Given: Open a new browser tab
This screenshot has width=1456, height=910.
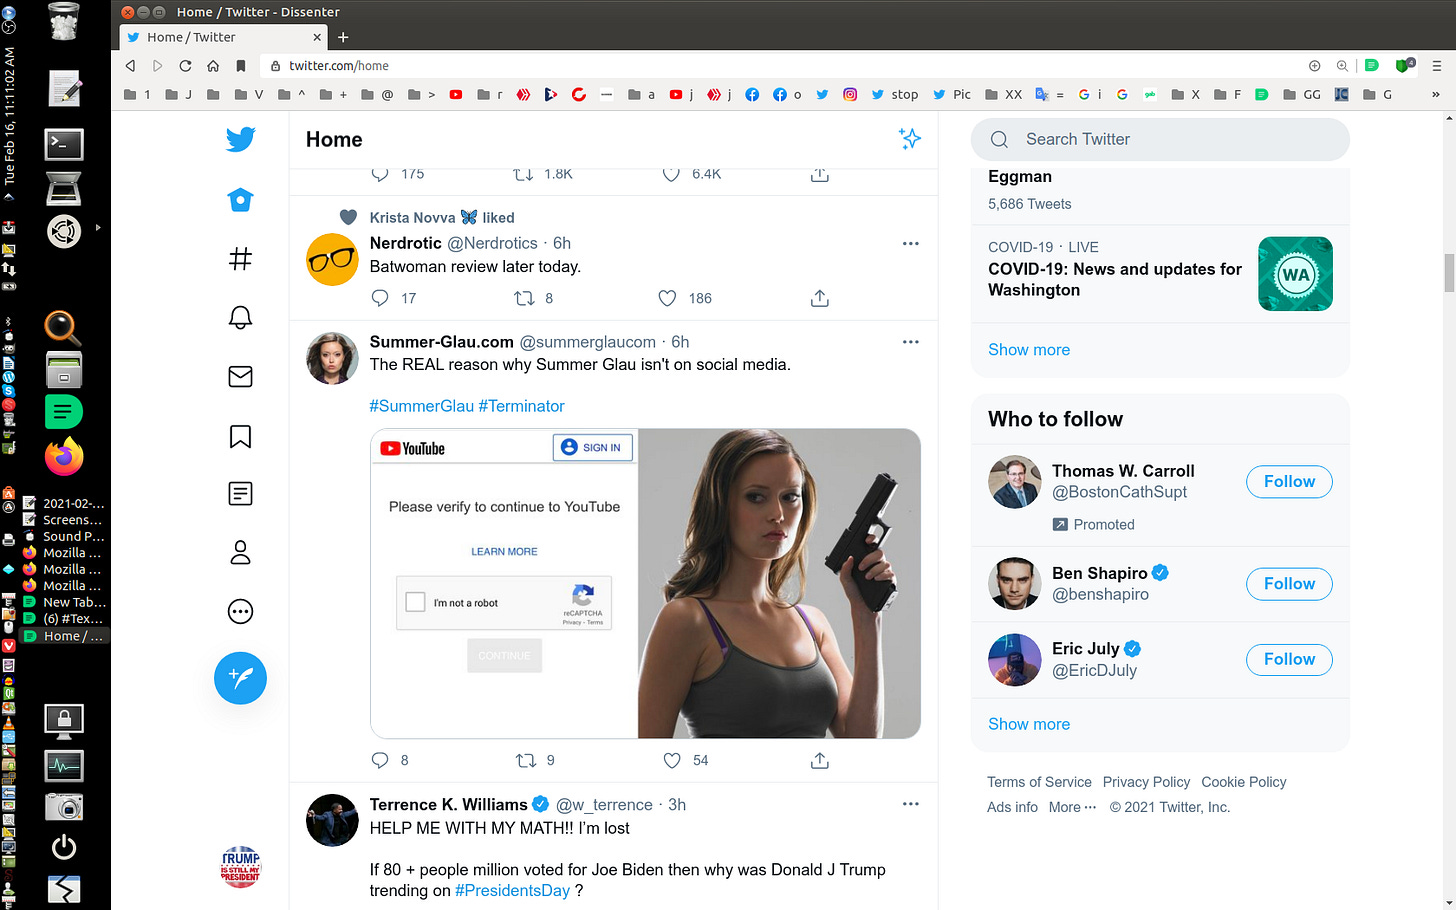Looking at the screenshot, I should pyautogui.click(x=343, y=37).
